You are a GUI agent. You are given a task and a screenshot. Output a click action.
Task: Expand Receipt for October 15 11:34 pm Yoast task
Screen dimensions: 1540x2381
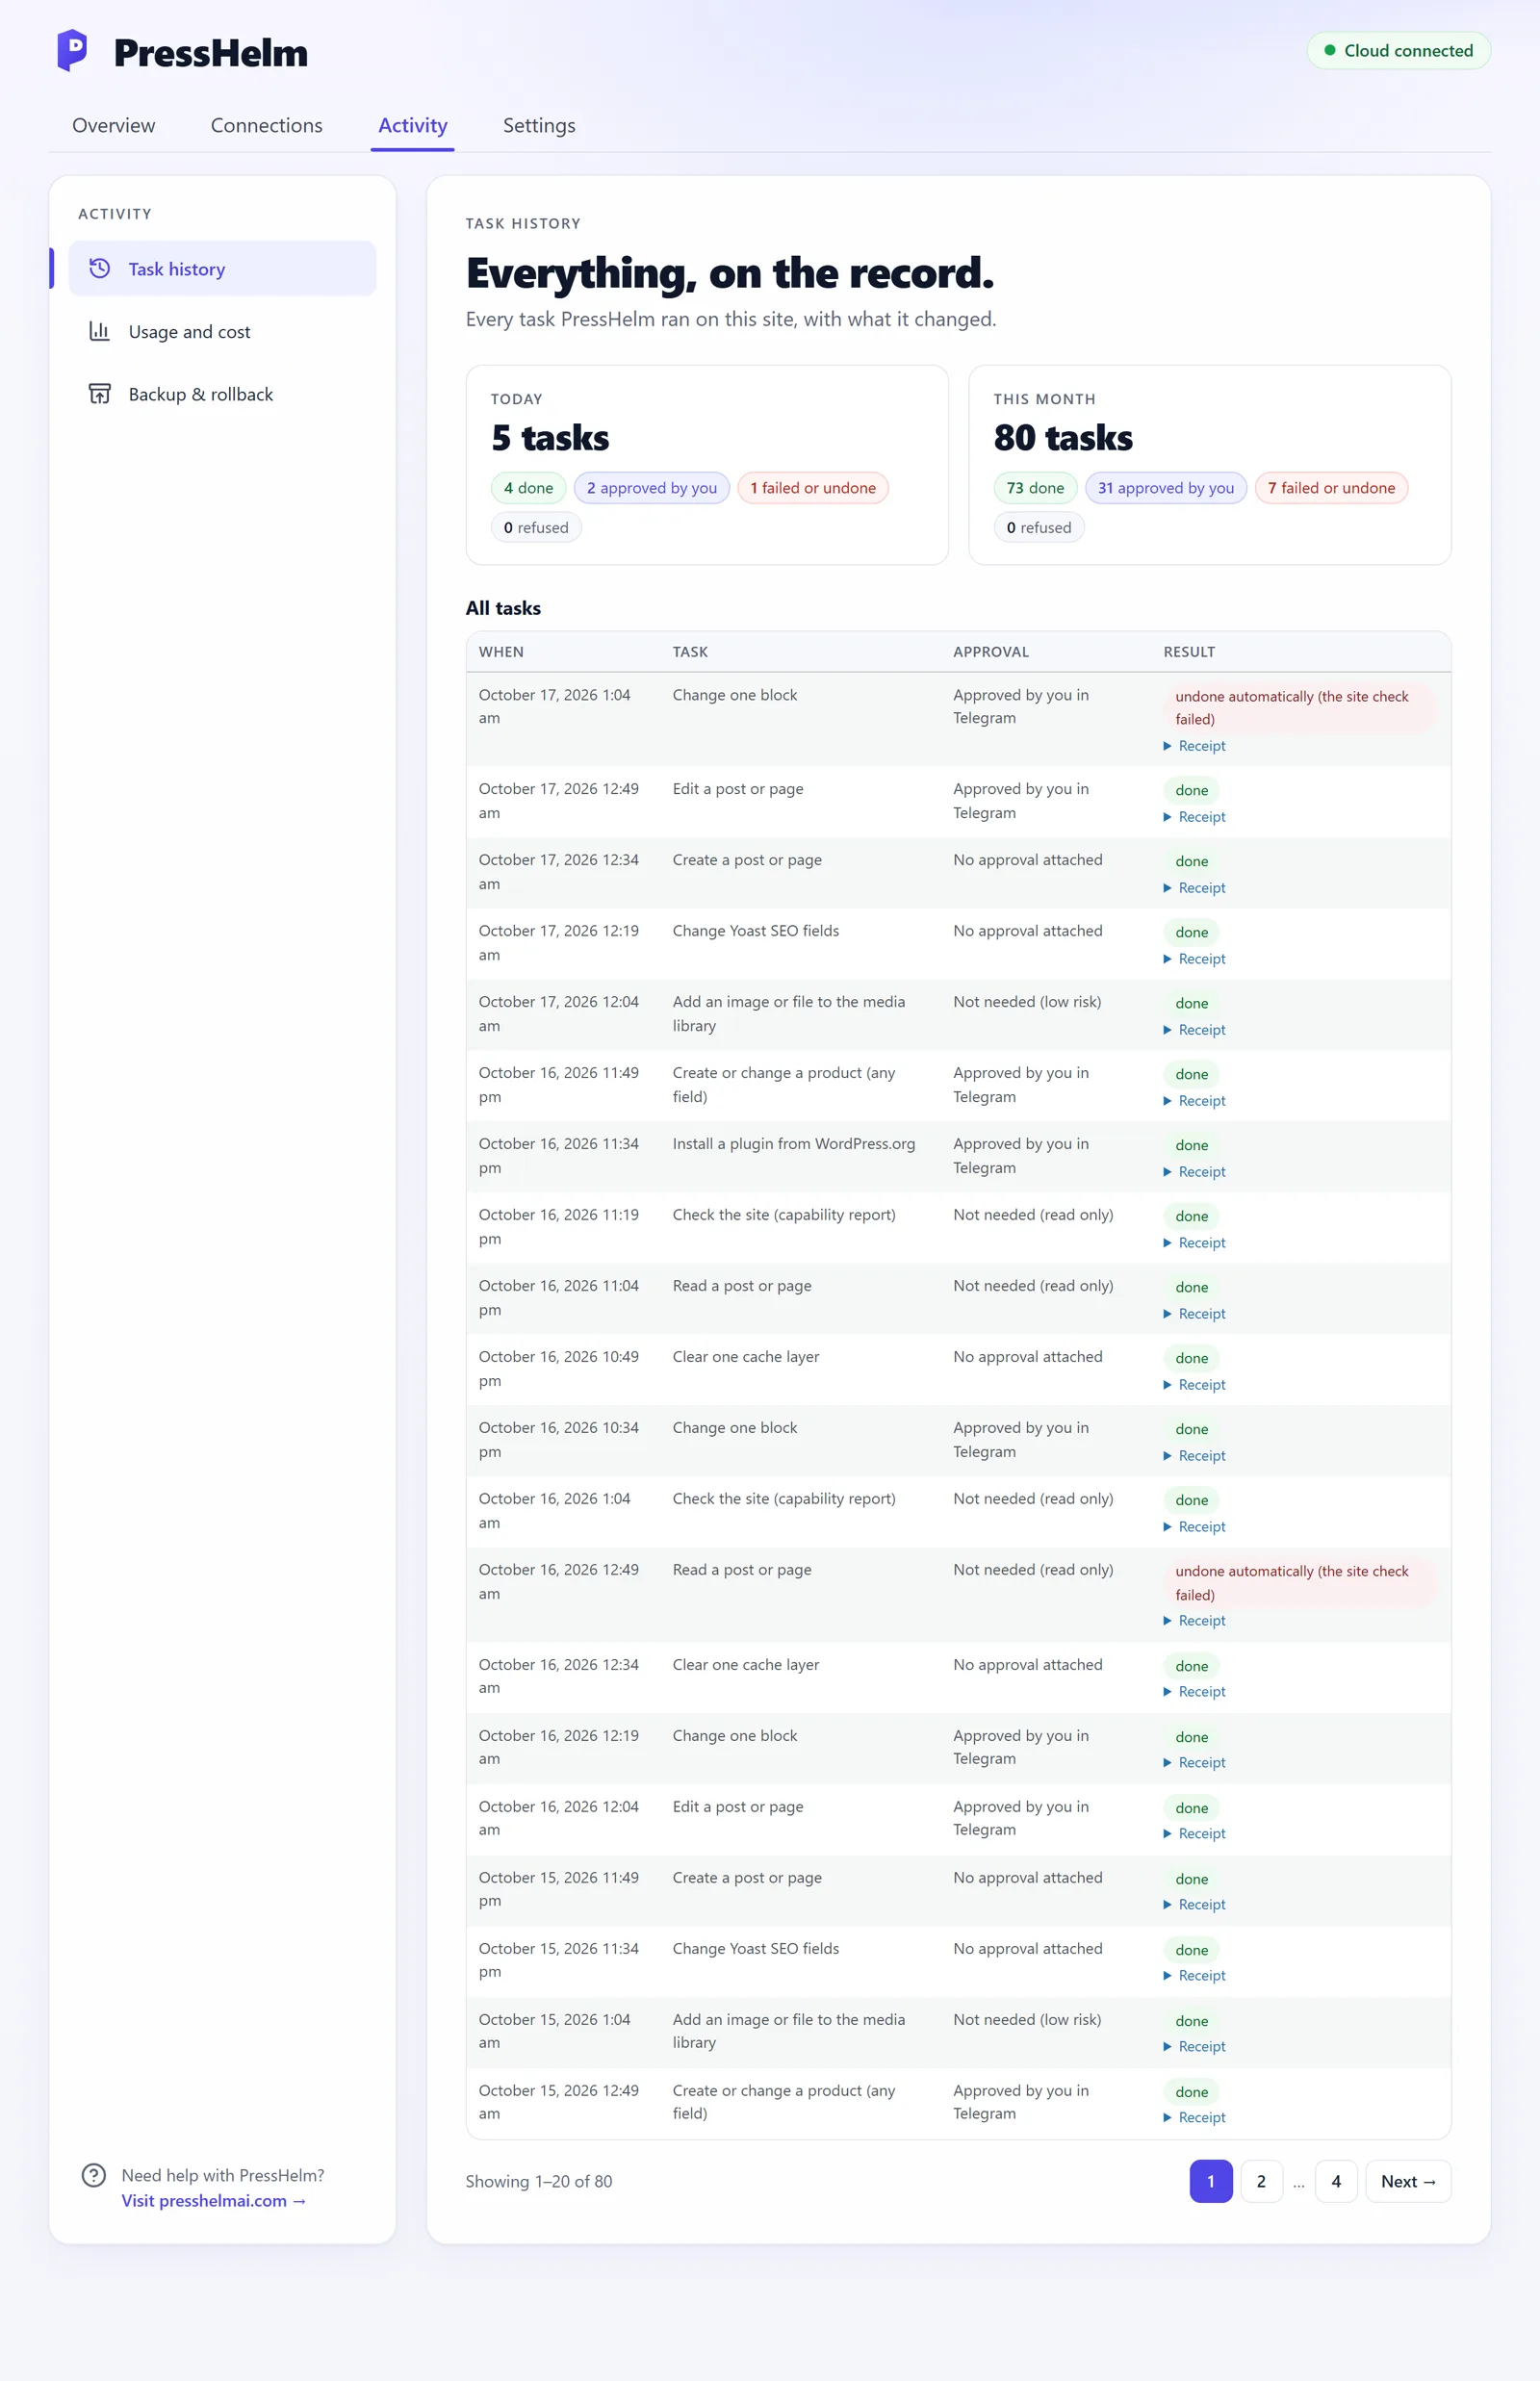tap(1194, 1976)
